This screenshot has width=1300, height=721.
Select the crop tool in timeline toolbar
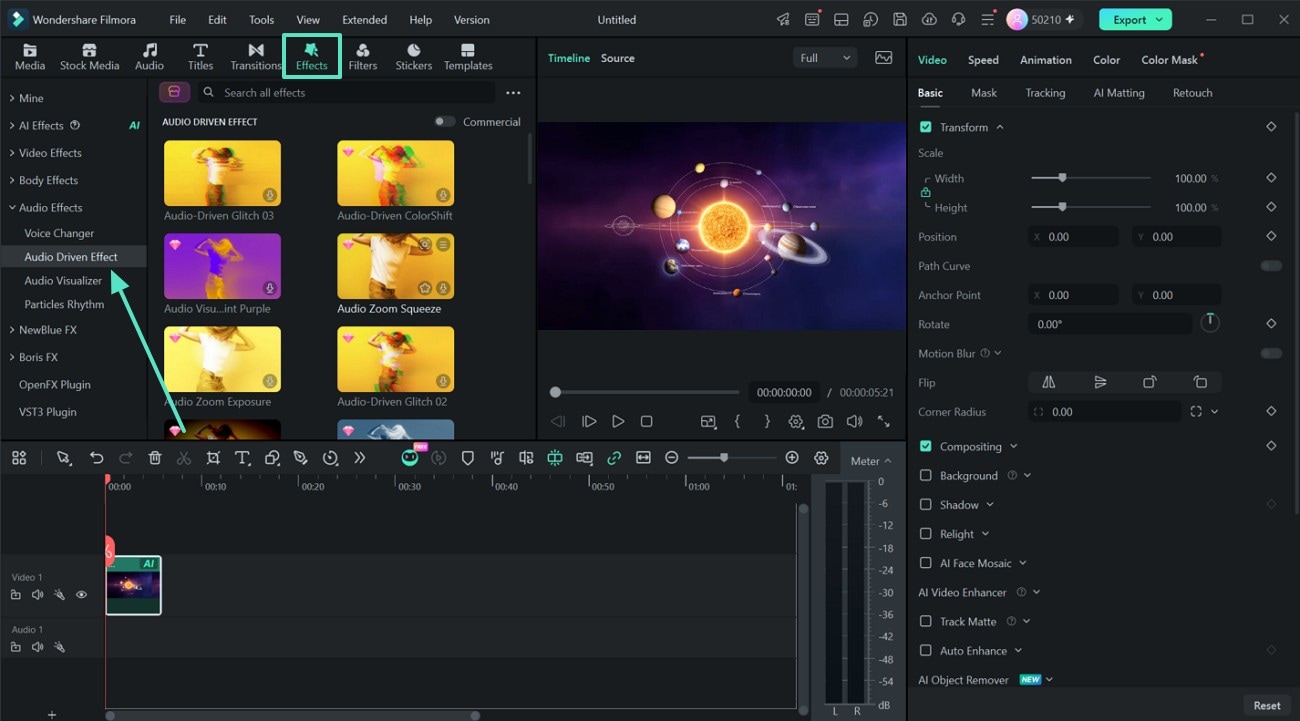click(x=213, y=458)
